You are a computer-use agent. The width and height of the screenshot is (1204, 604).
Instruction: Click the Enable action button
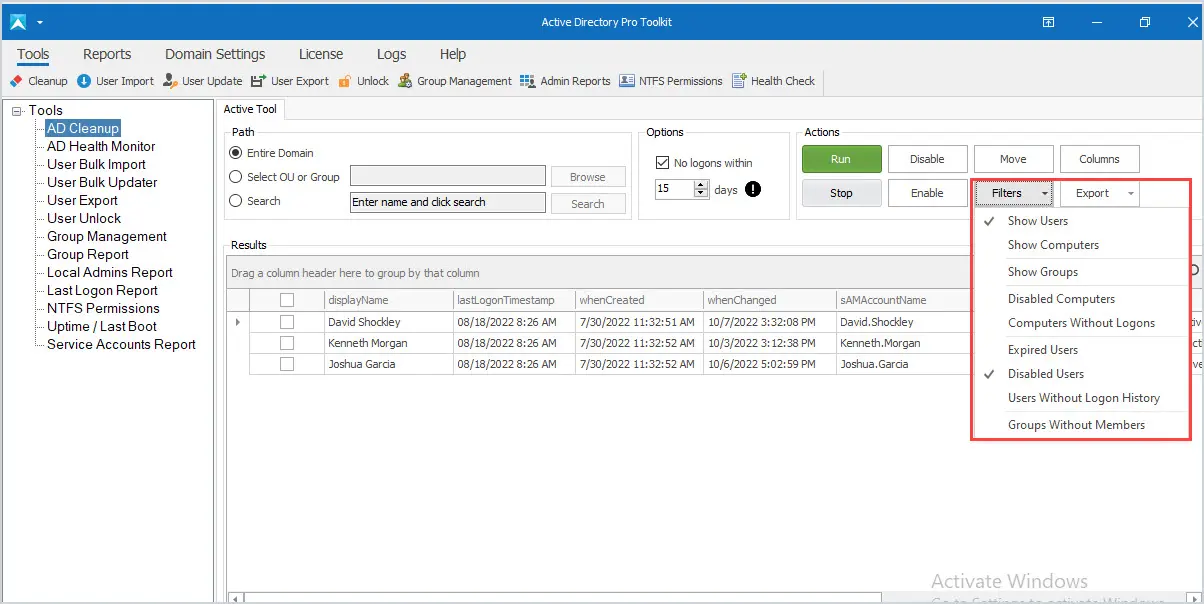[927, 193]
